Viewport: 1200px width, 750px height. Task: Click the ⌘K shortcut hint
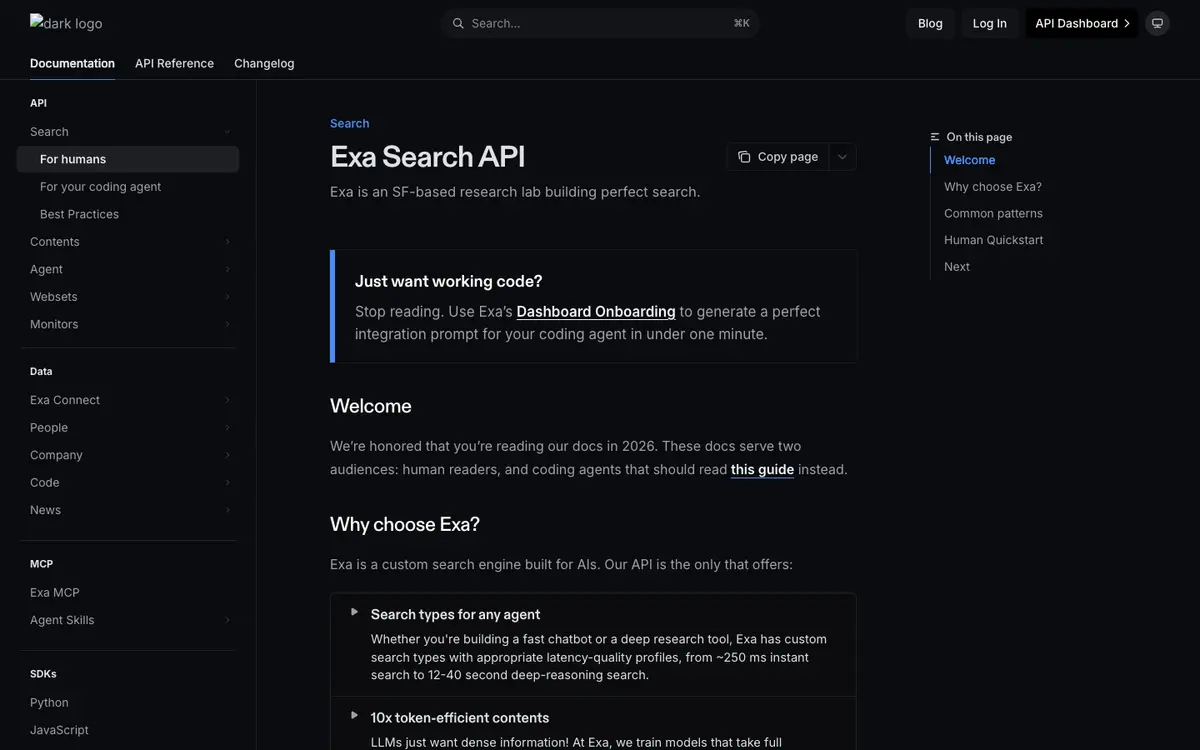pyautogui.click(x=741, y=23)
